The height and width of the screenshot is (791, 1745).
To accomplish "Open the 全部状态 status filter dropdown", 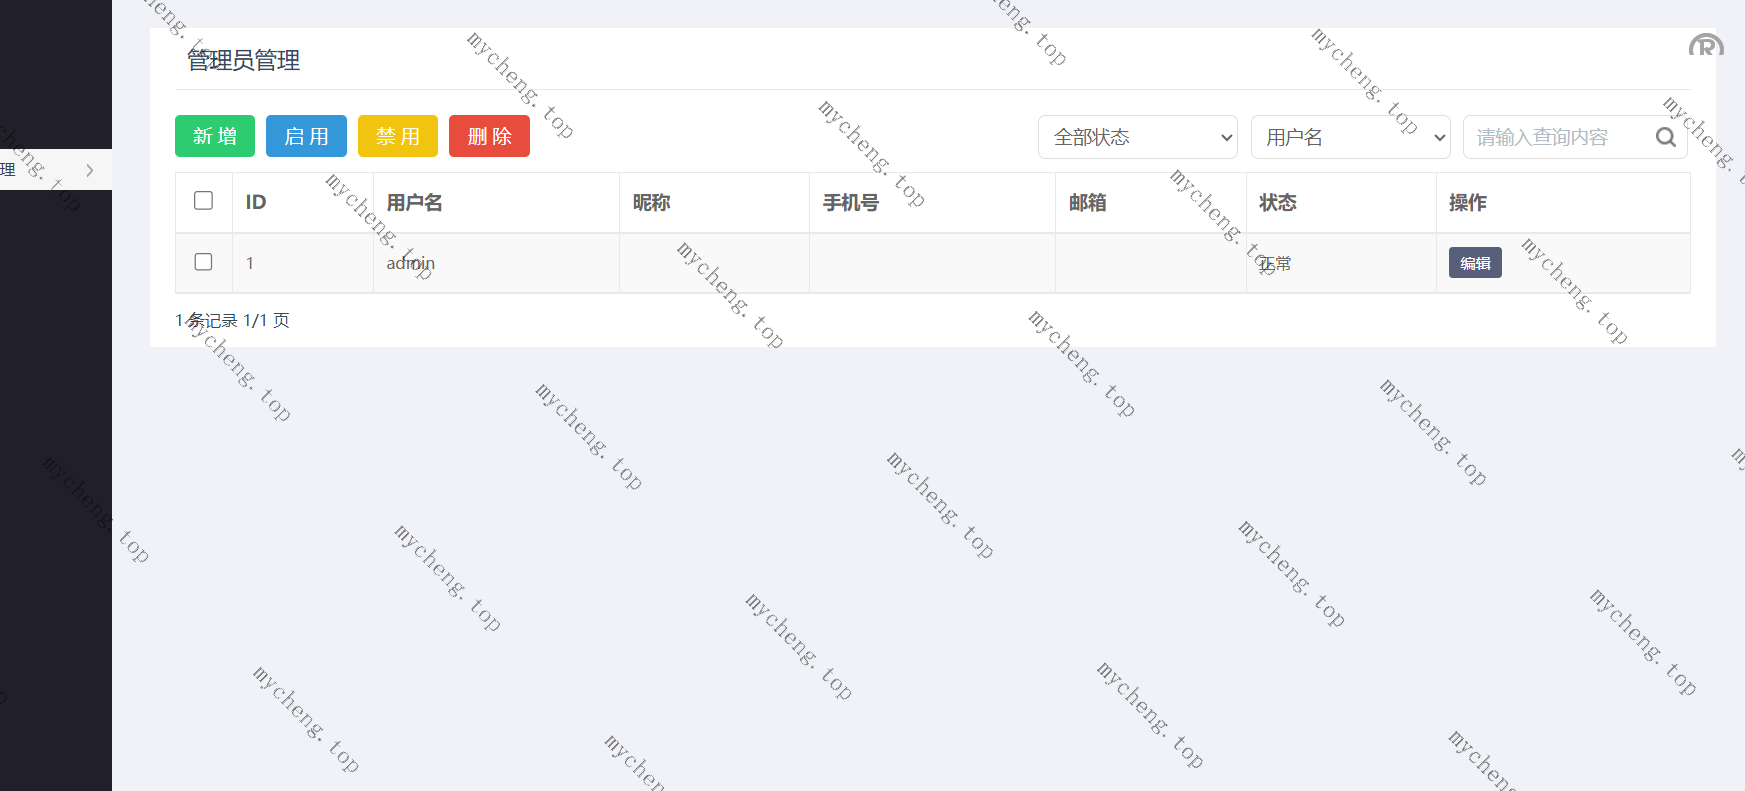I will tap(1137, 137).
